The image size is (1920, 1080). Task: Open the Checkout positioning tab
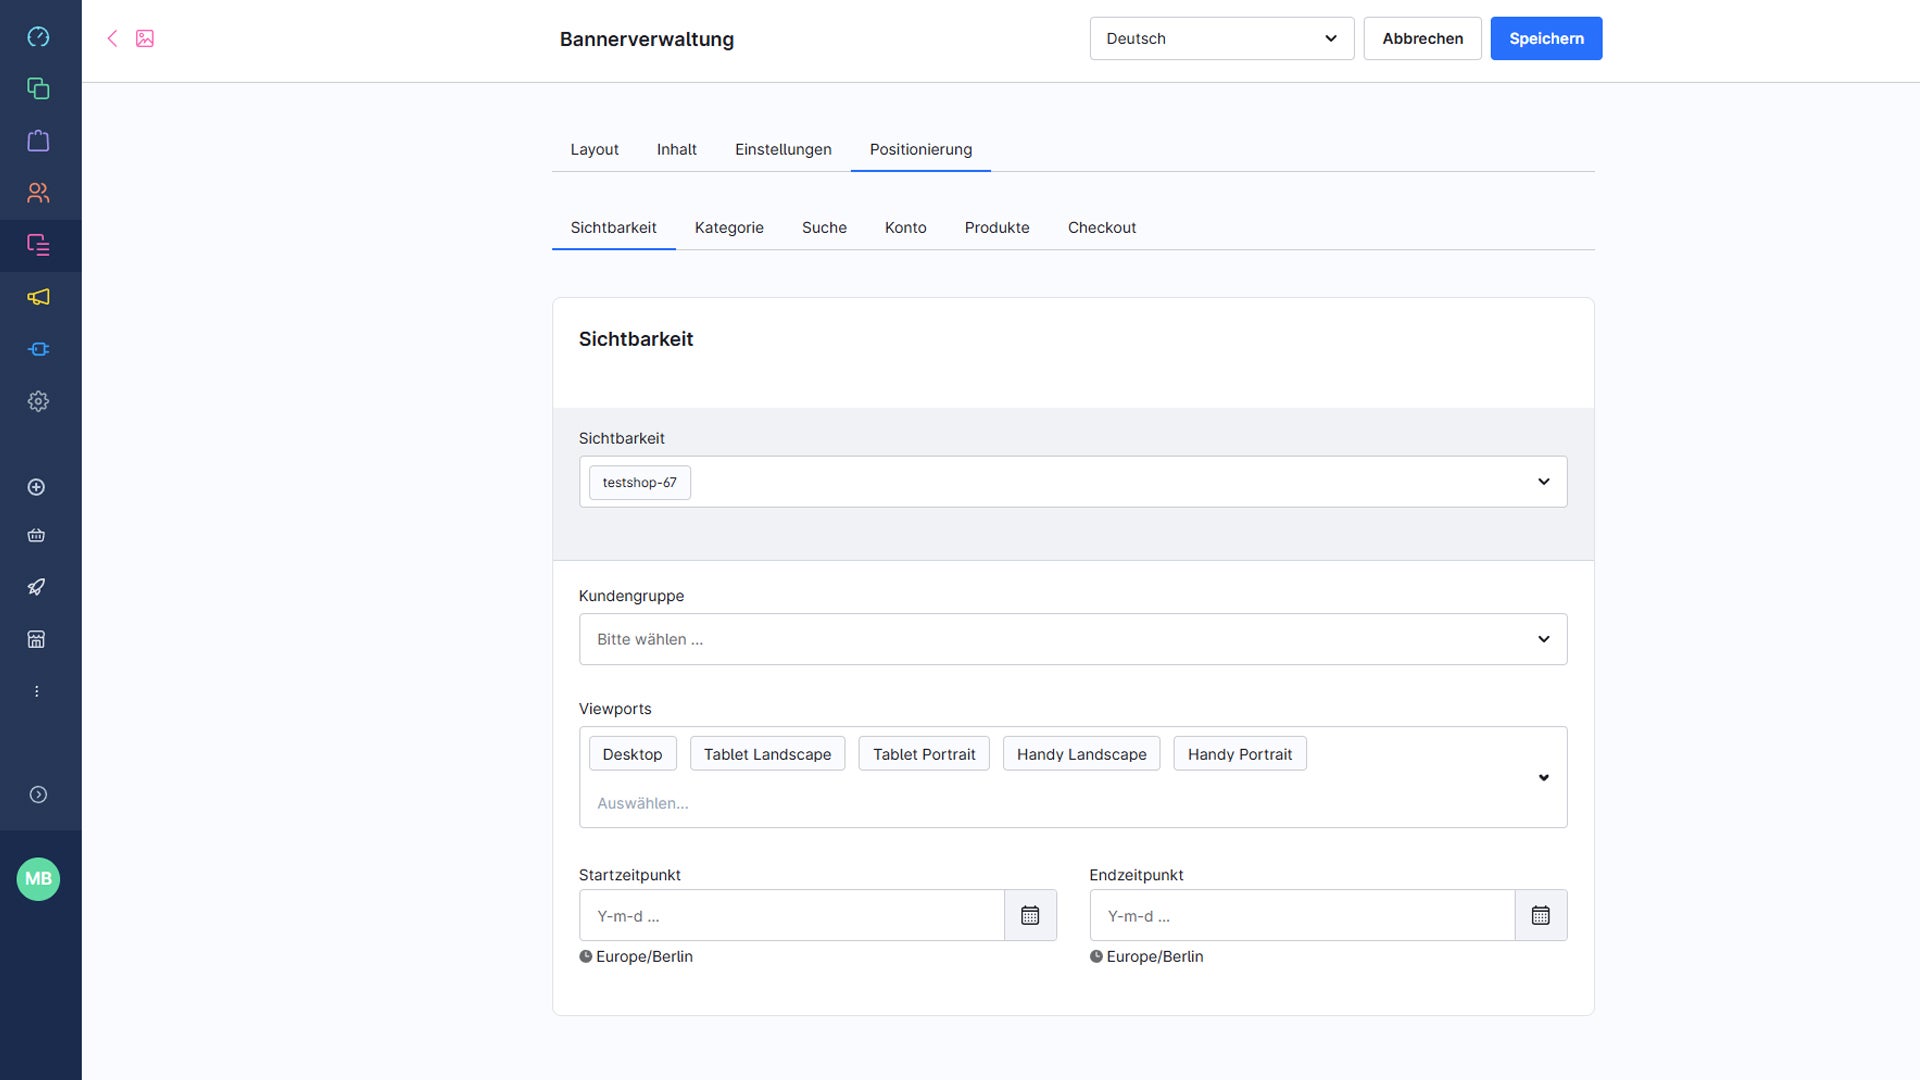(1101, 227)
